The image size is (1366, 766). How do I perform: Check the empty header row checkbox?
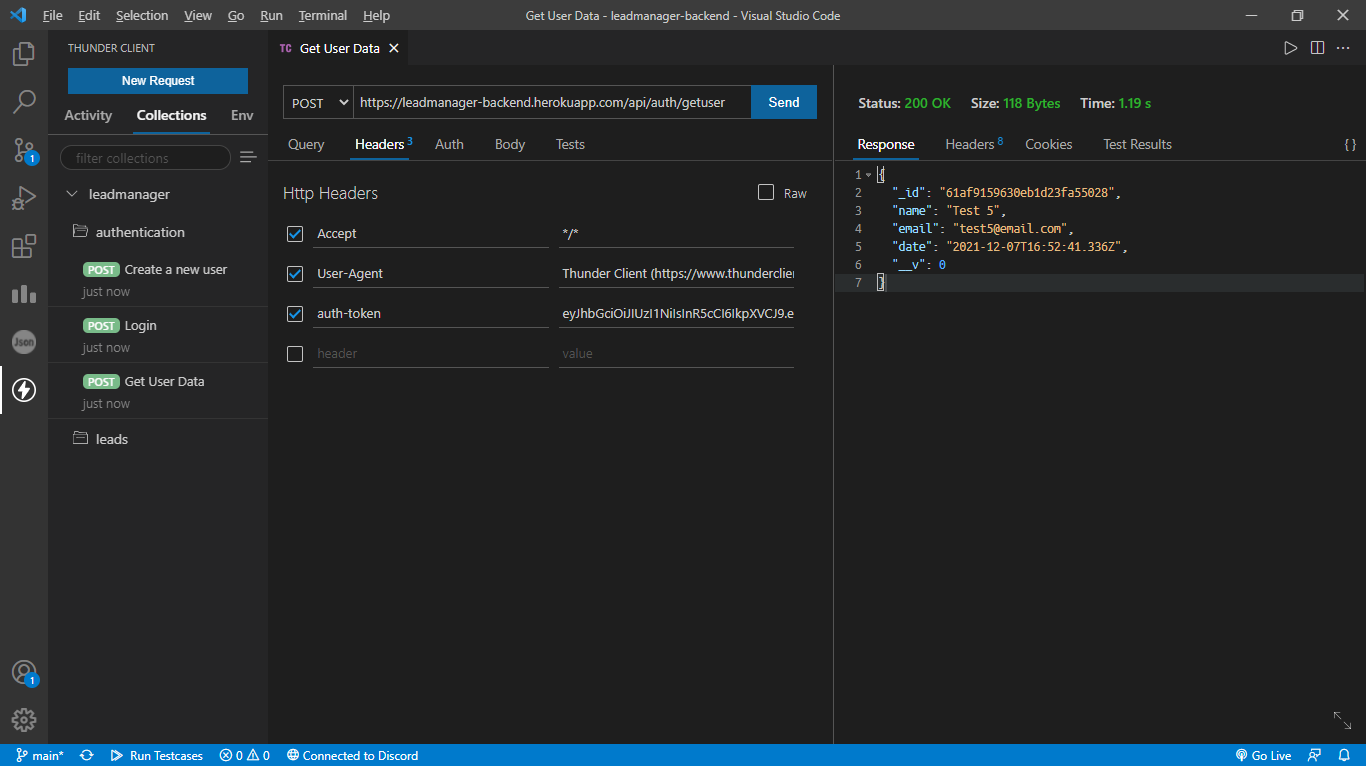[x=295, y=354]
